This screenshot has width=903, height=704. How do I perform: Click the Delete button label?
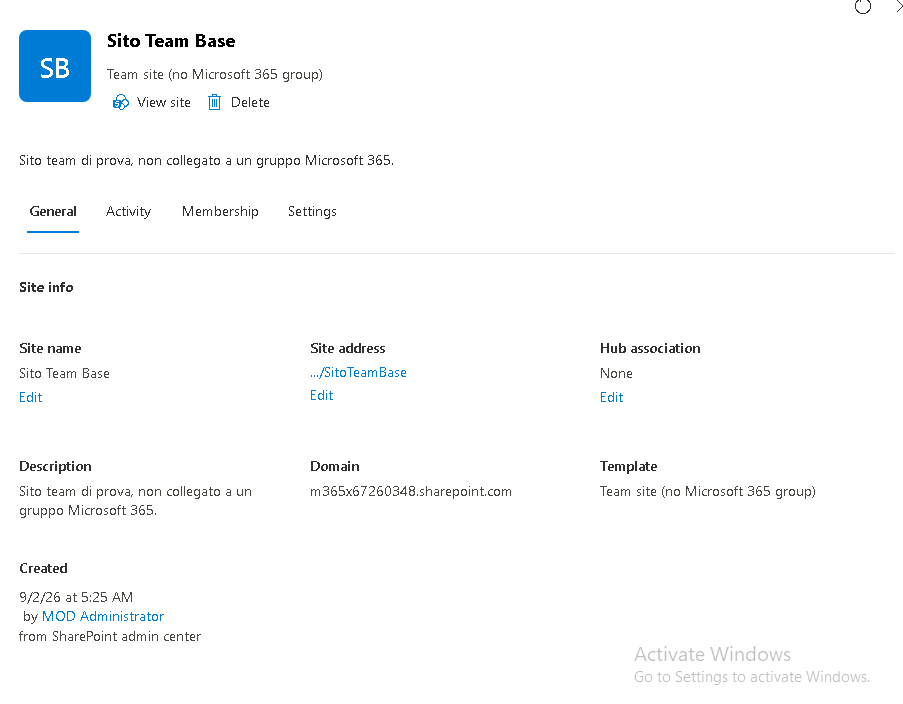[250, 103]
